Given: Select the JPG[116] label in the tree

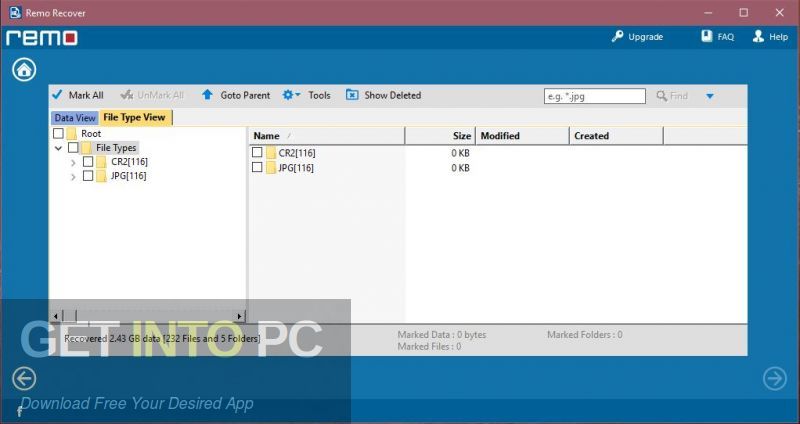Looking at the screenshot, I should tap(128, 176).
